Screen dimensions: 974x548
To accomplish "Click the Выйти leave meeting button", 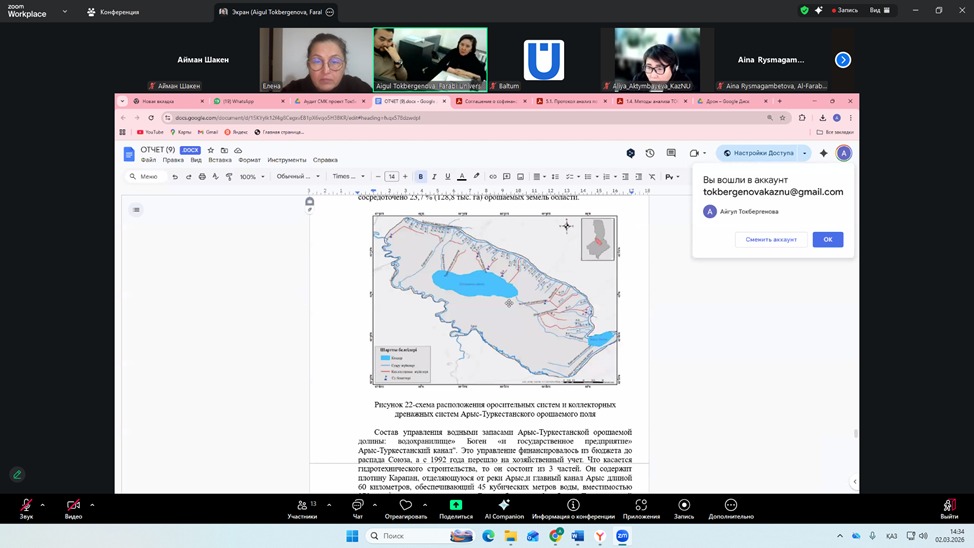I will (948, 506).
